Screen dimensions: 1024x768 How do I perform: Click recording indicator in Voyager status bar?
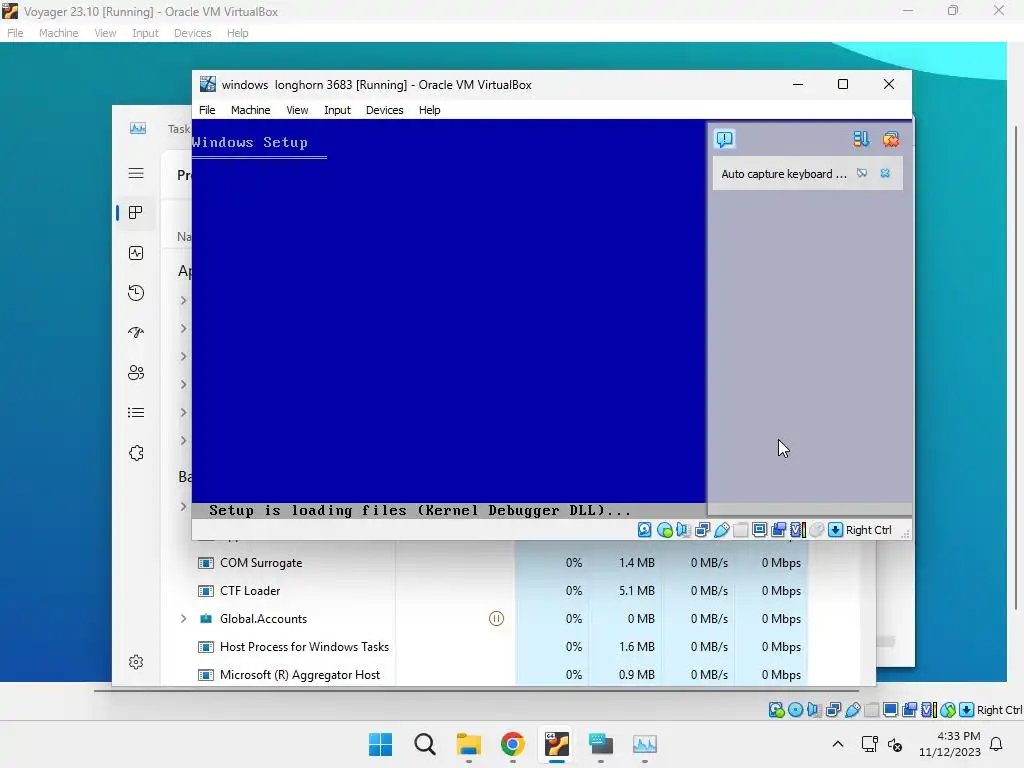[909, 710]
